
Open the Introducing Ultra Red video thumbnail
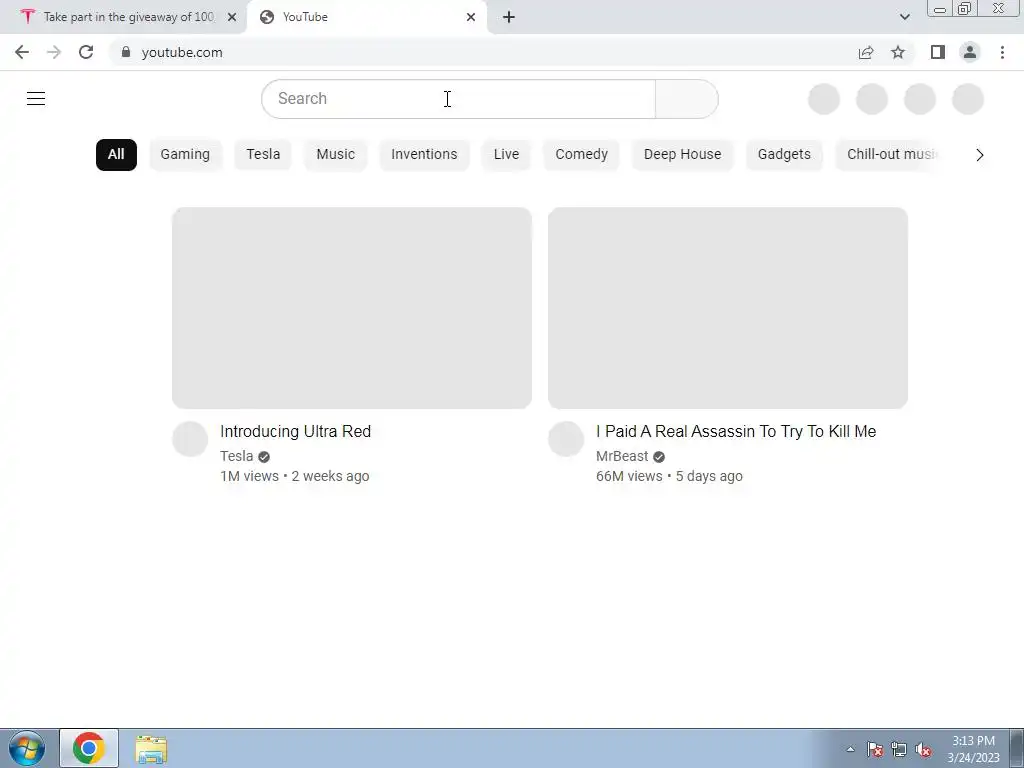[352, 308]
